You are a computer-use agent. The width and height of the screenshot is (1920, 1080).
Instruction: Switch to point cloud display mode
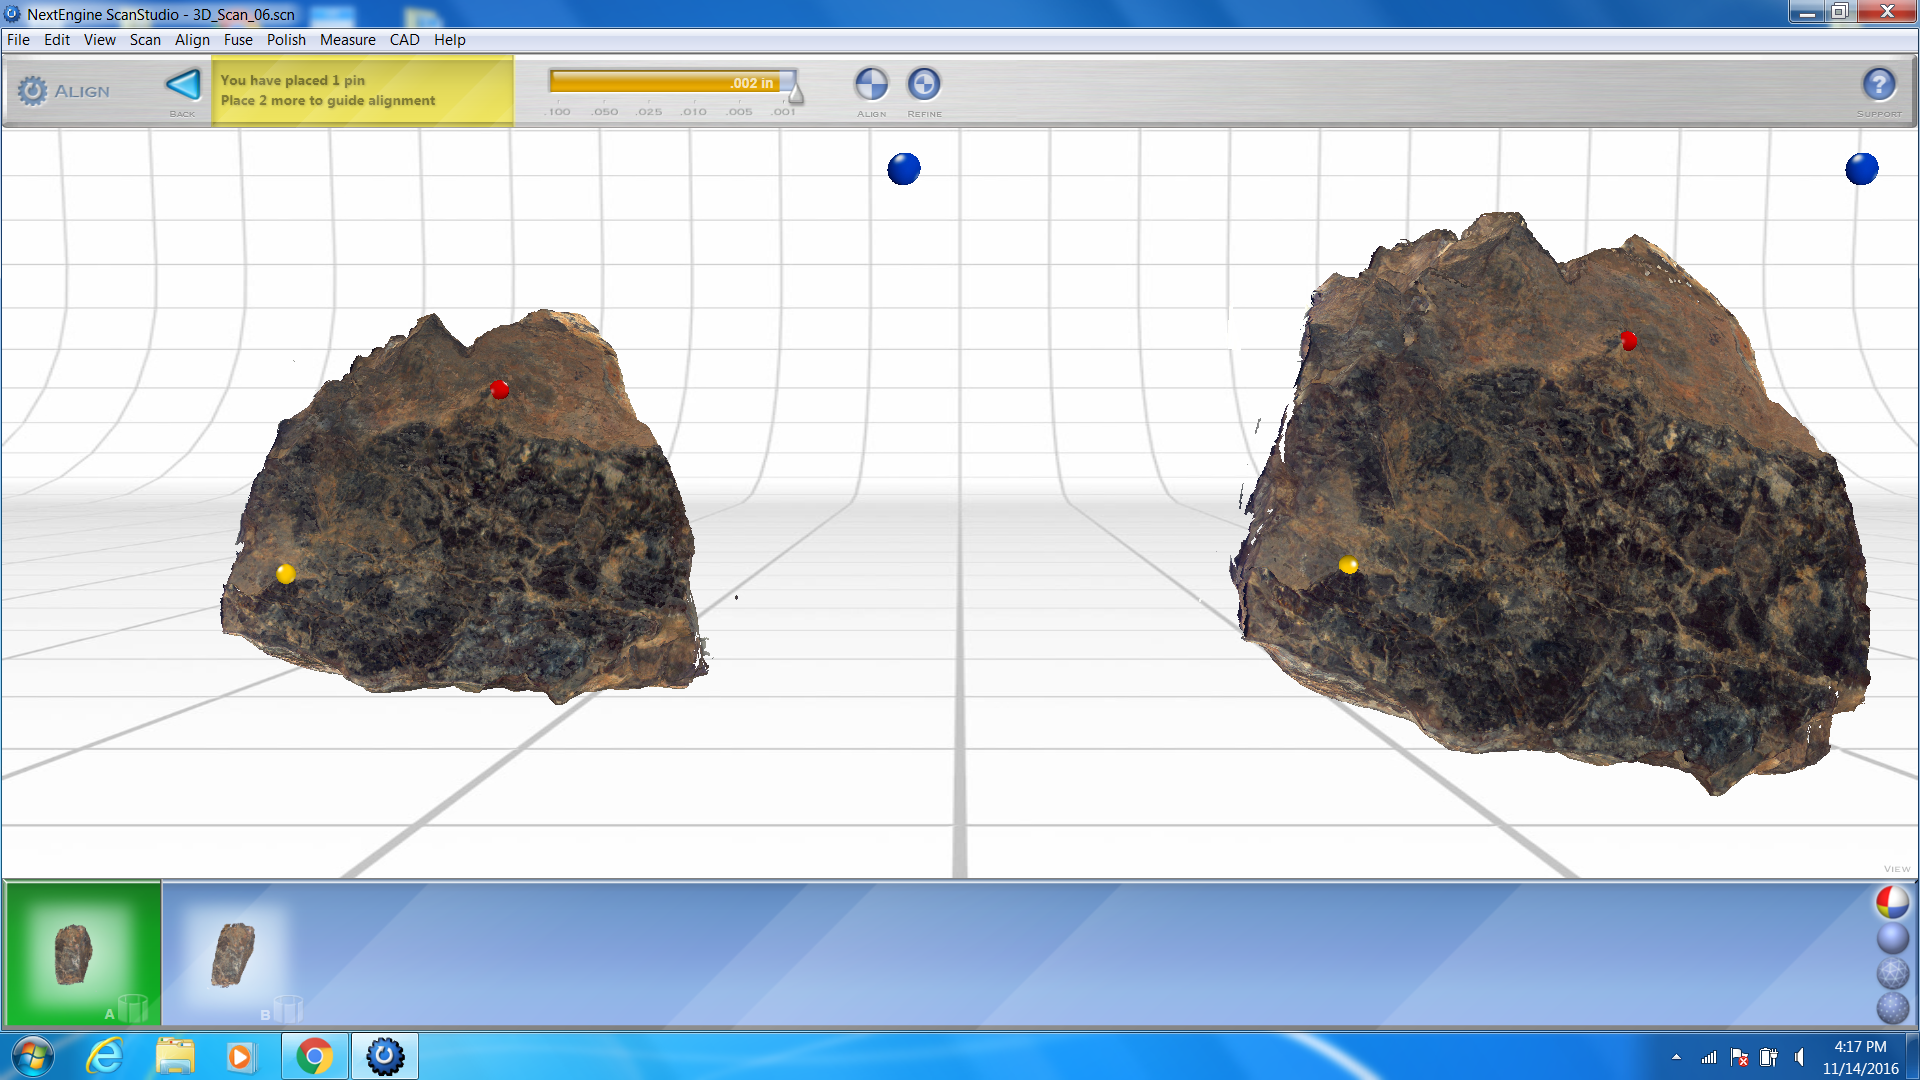tap(1893, 1006)
